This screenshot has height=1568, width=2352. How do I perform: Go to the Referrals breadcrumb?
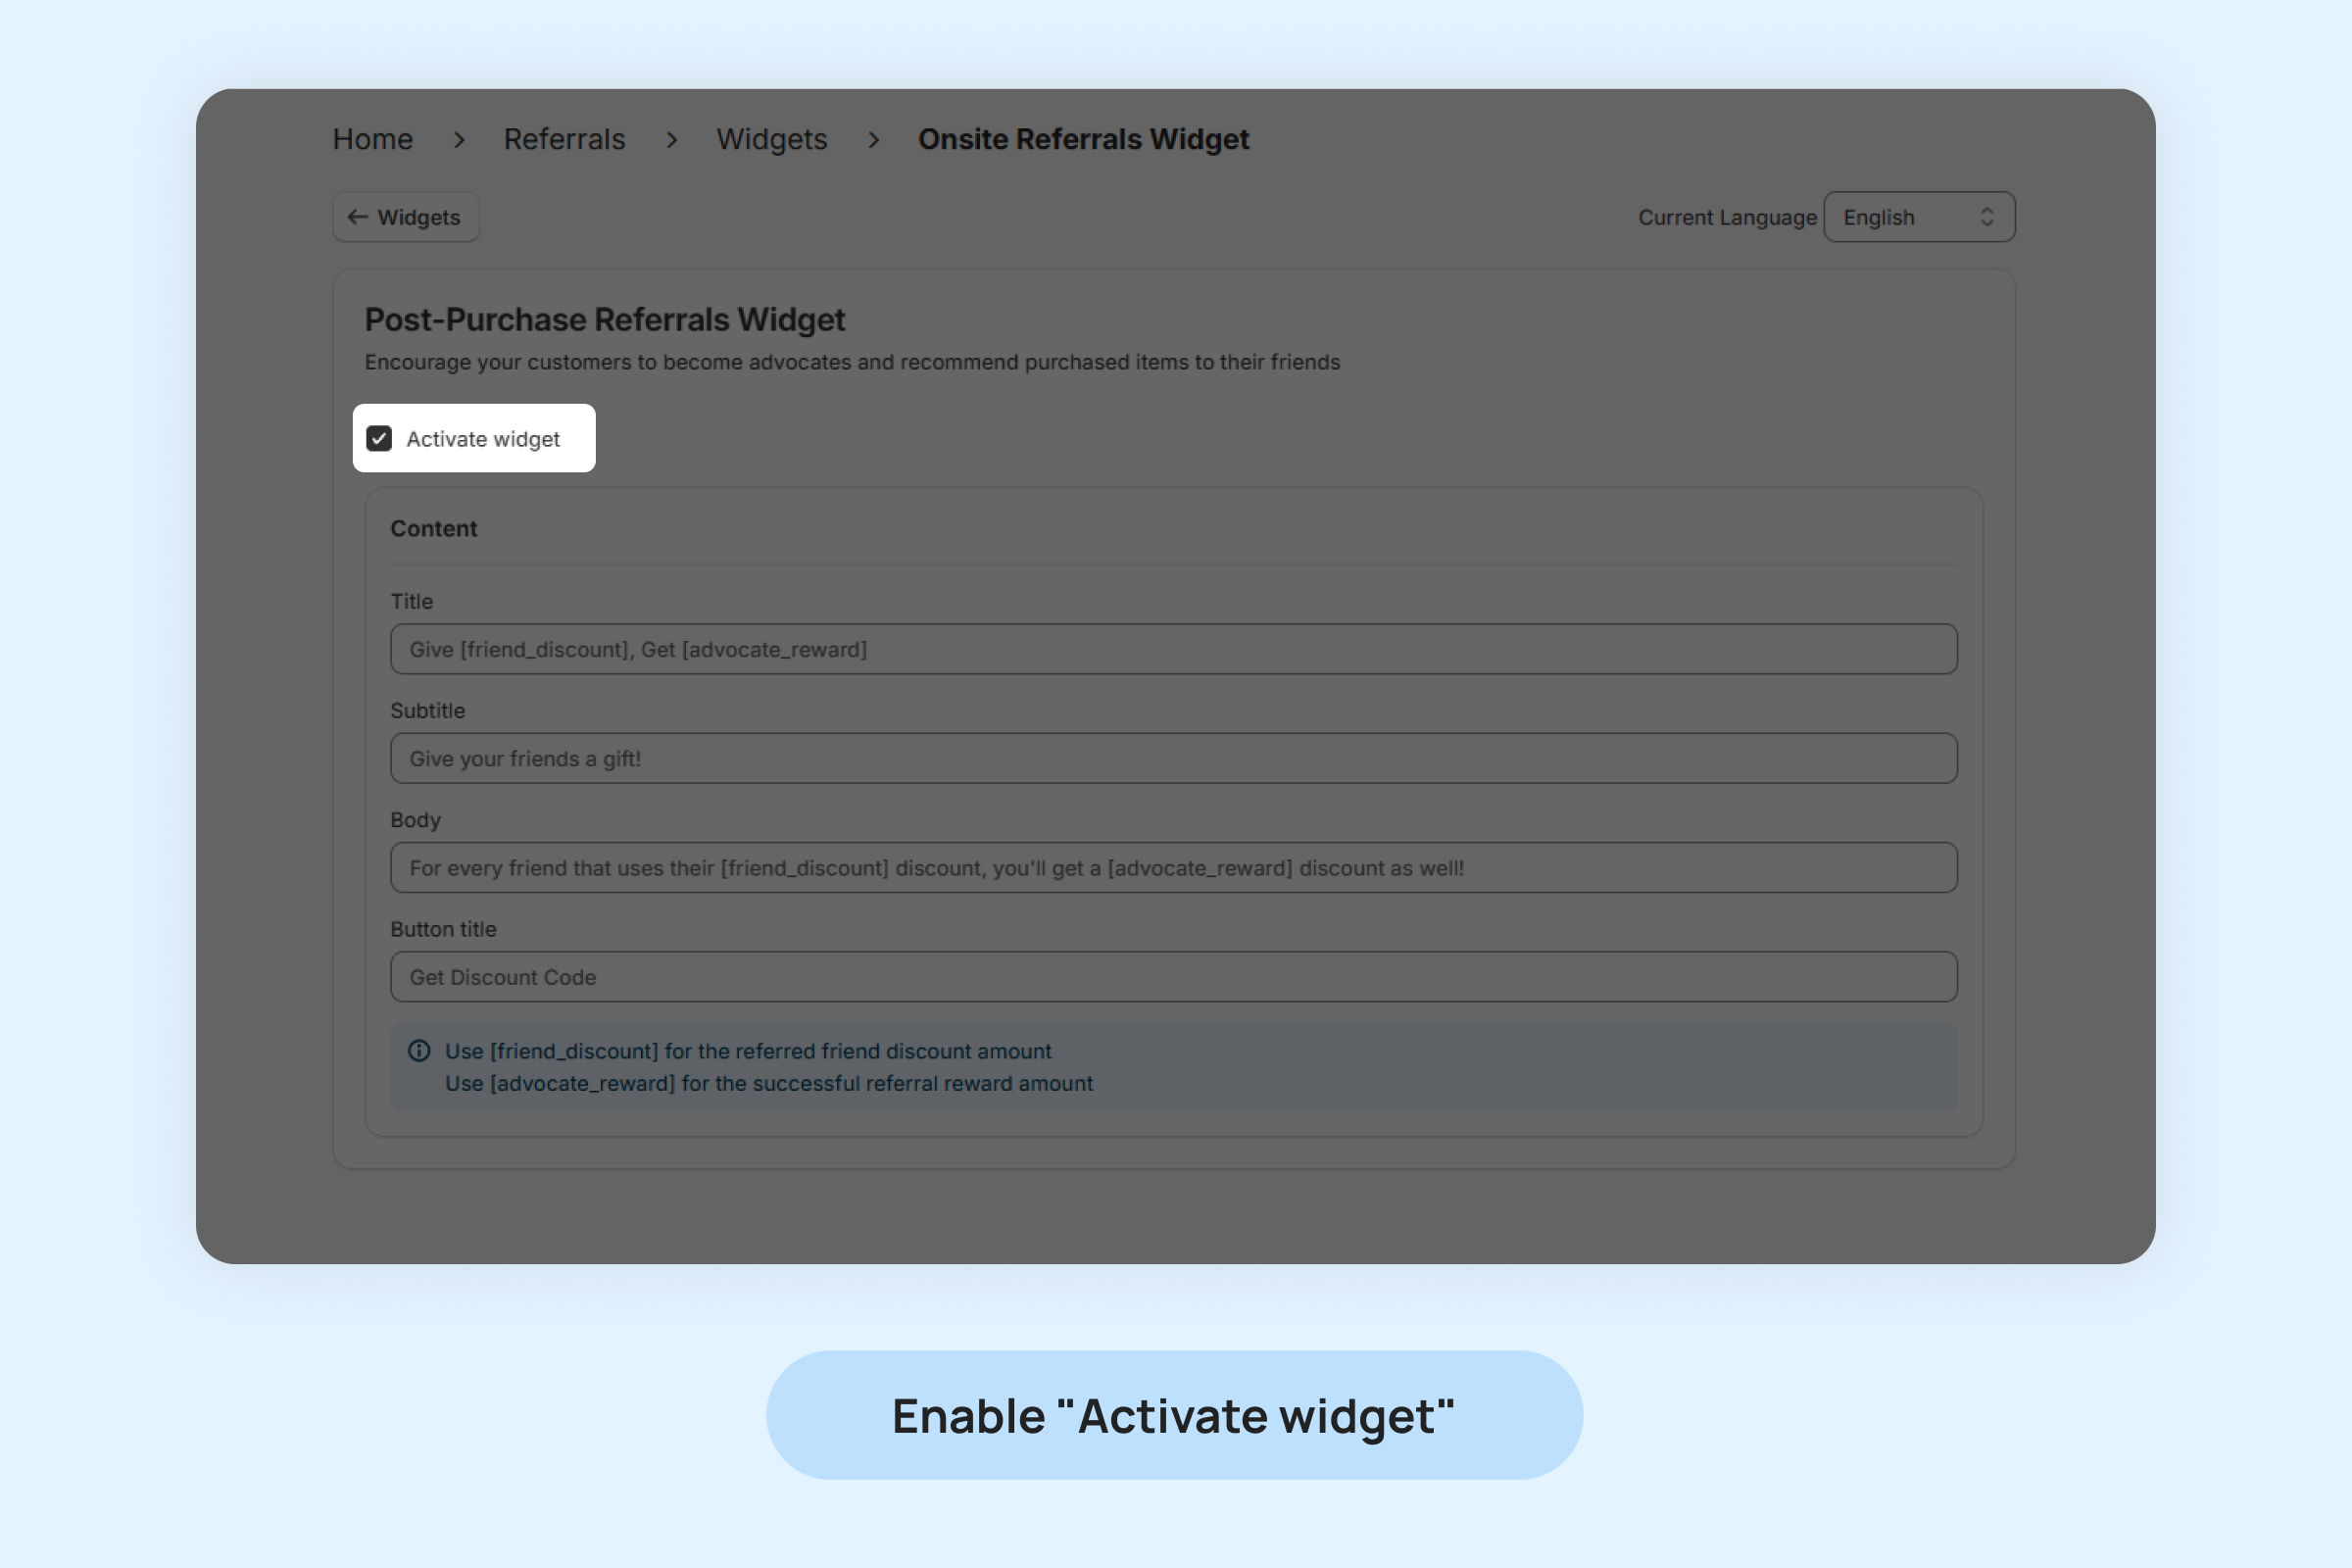tap(564, 139)
